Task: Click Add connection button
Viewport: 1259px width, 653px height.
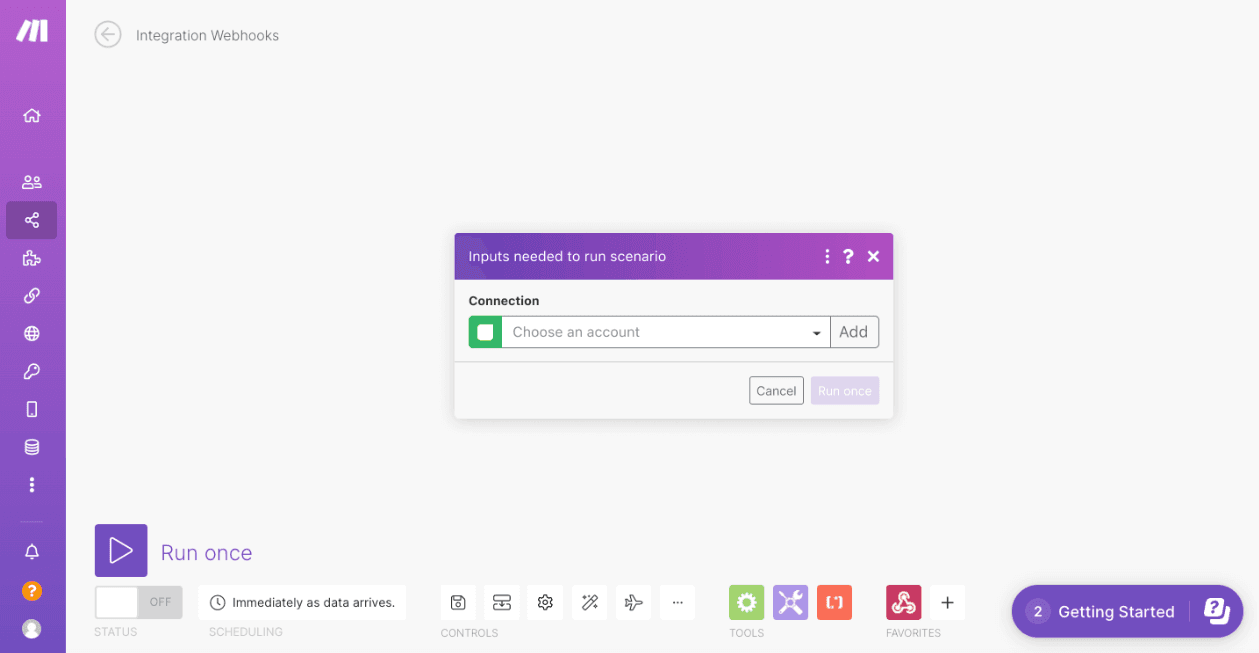Action: tap(853, 332)
